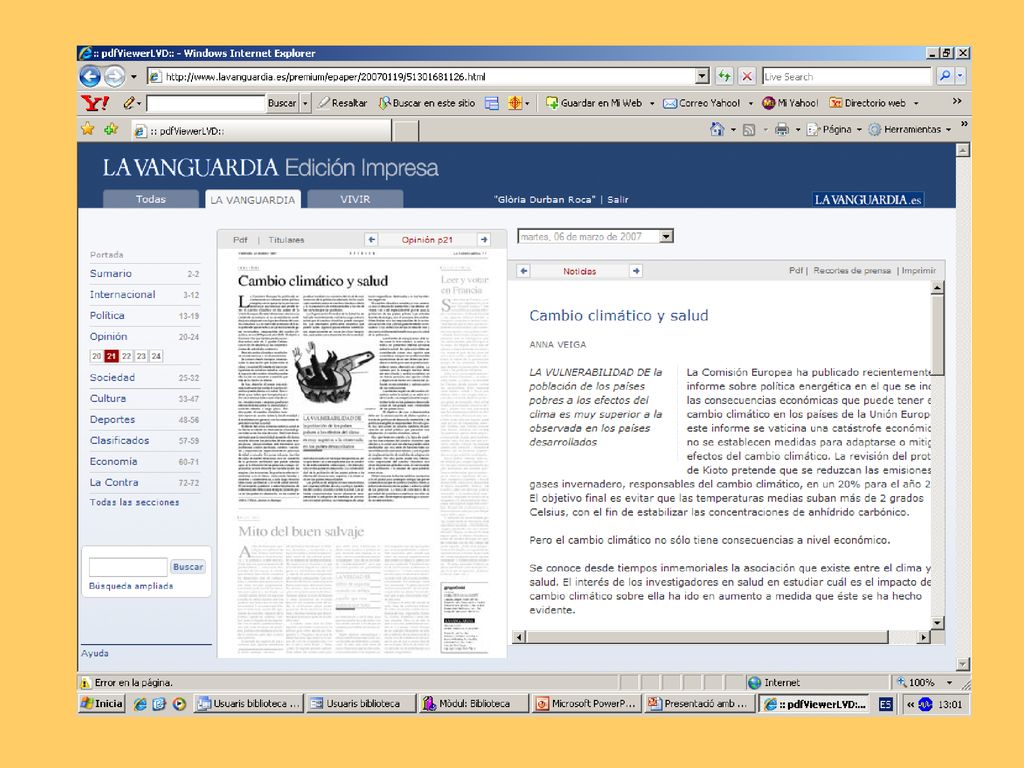Click the article vertical scrollbar down arrow

[x=937, y=623]
